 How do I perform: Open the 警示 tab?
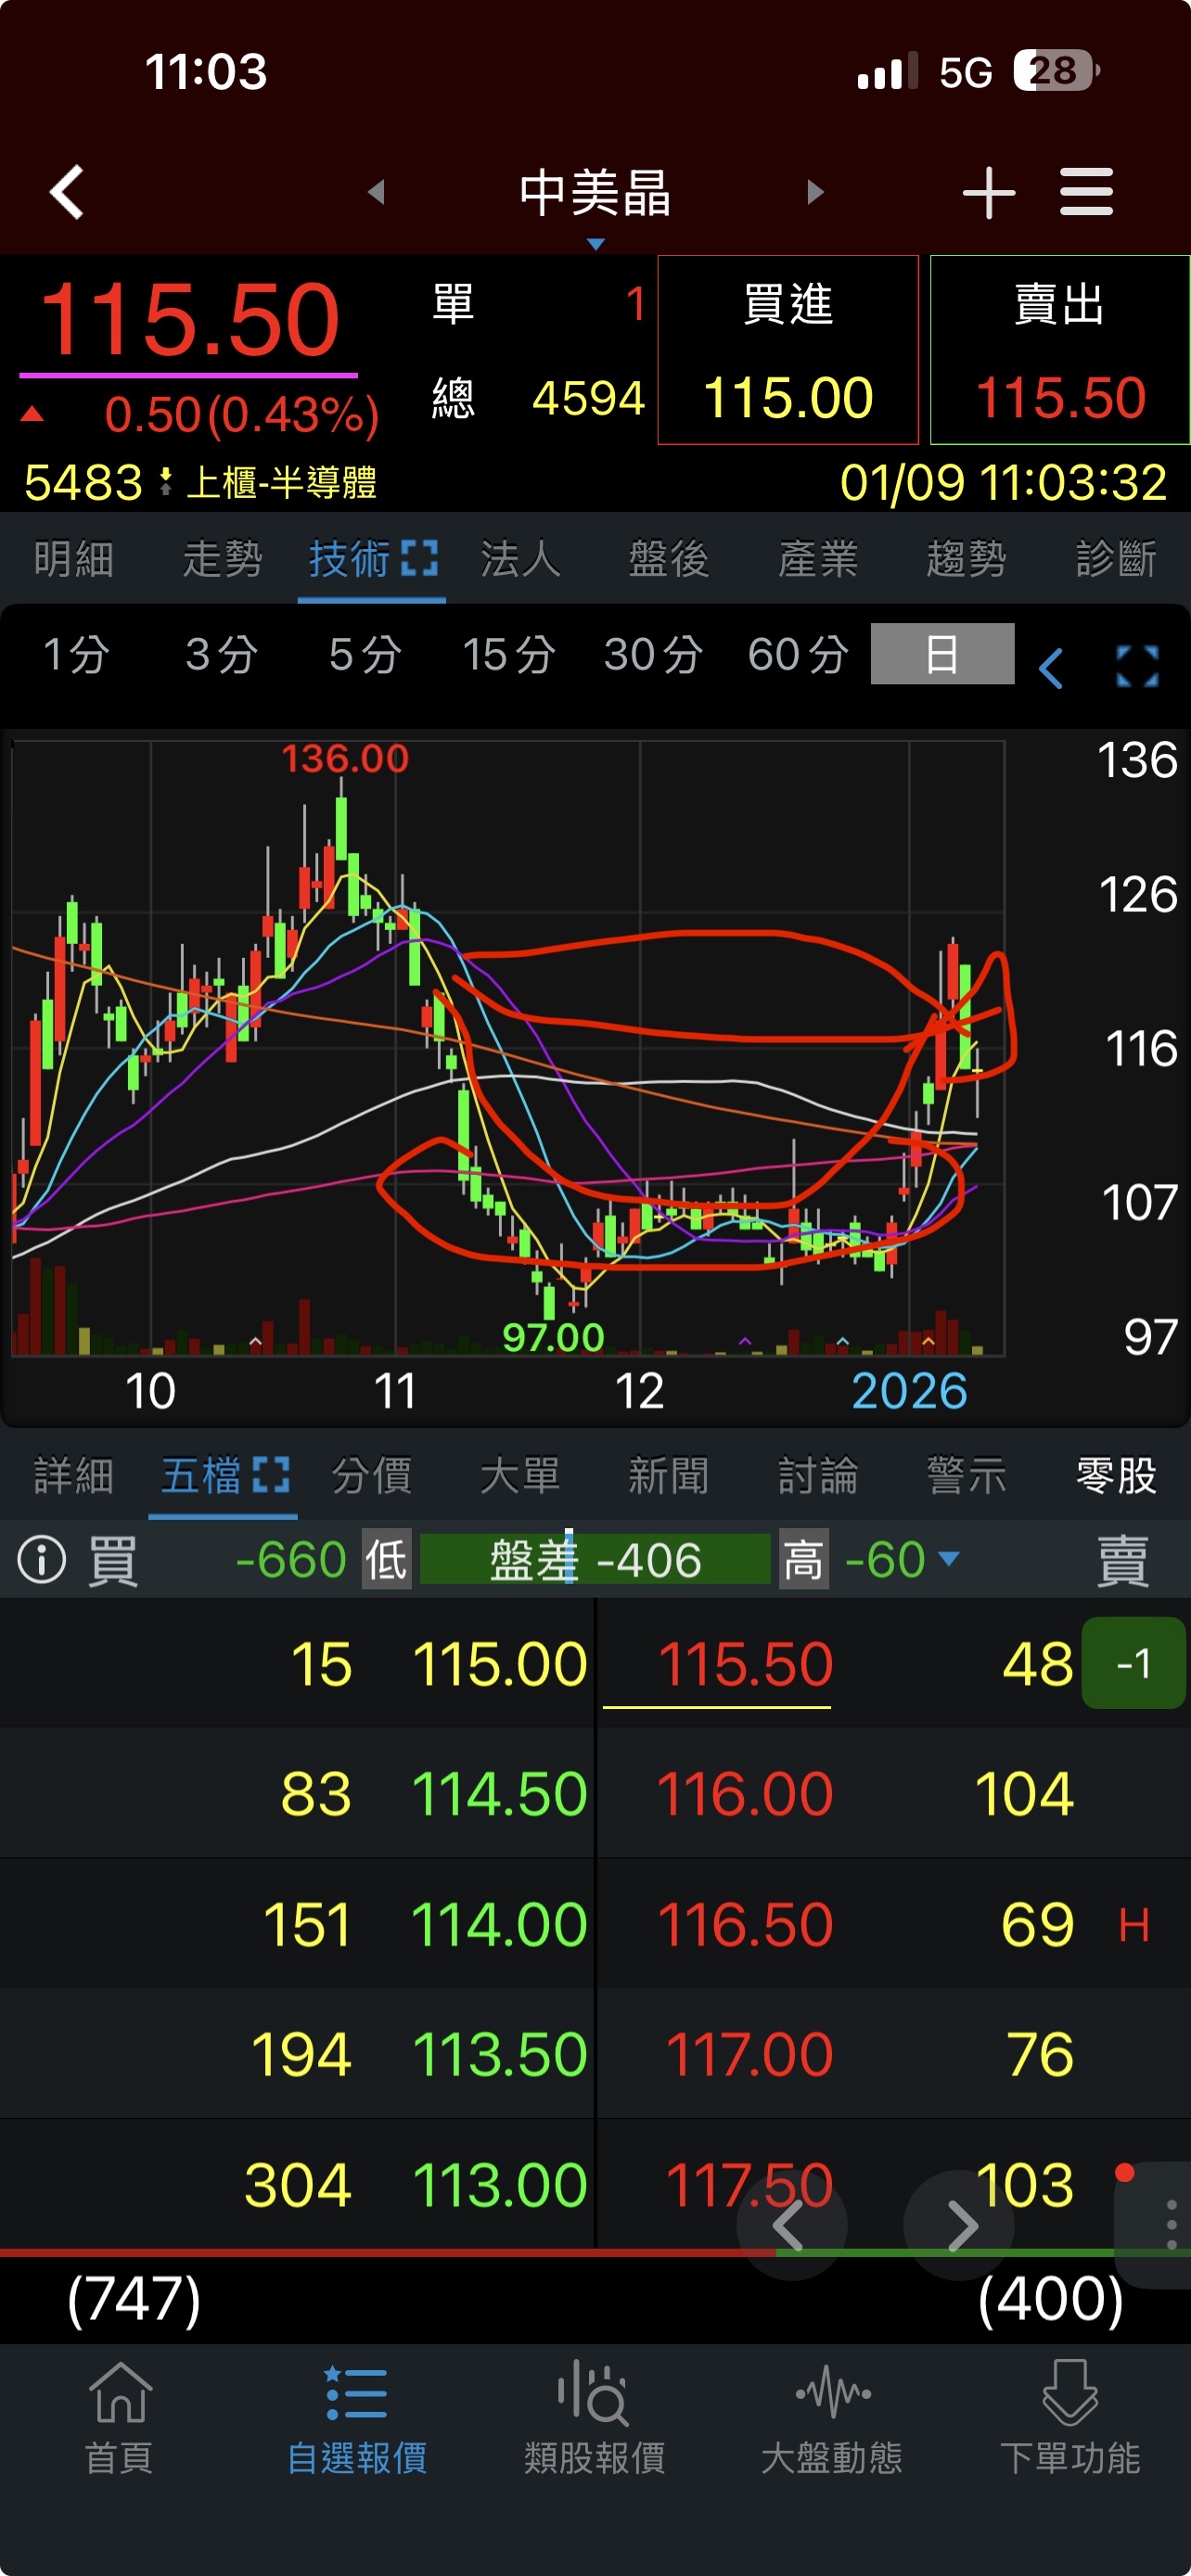point(966,1475)
